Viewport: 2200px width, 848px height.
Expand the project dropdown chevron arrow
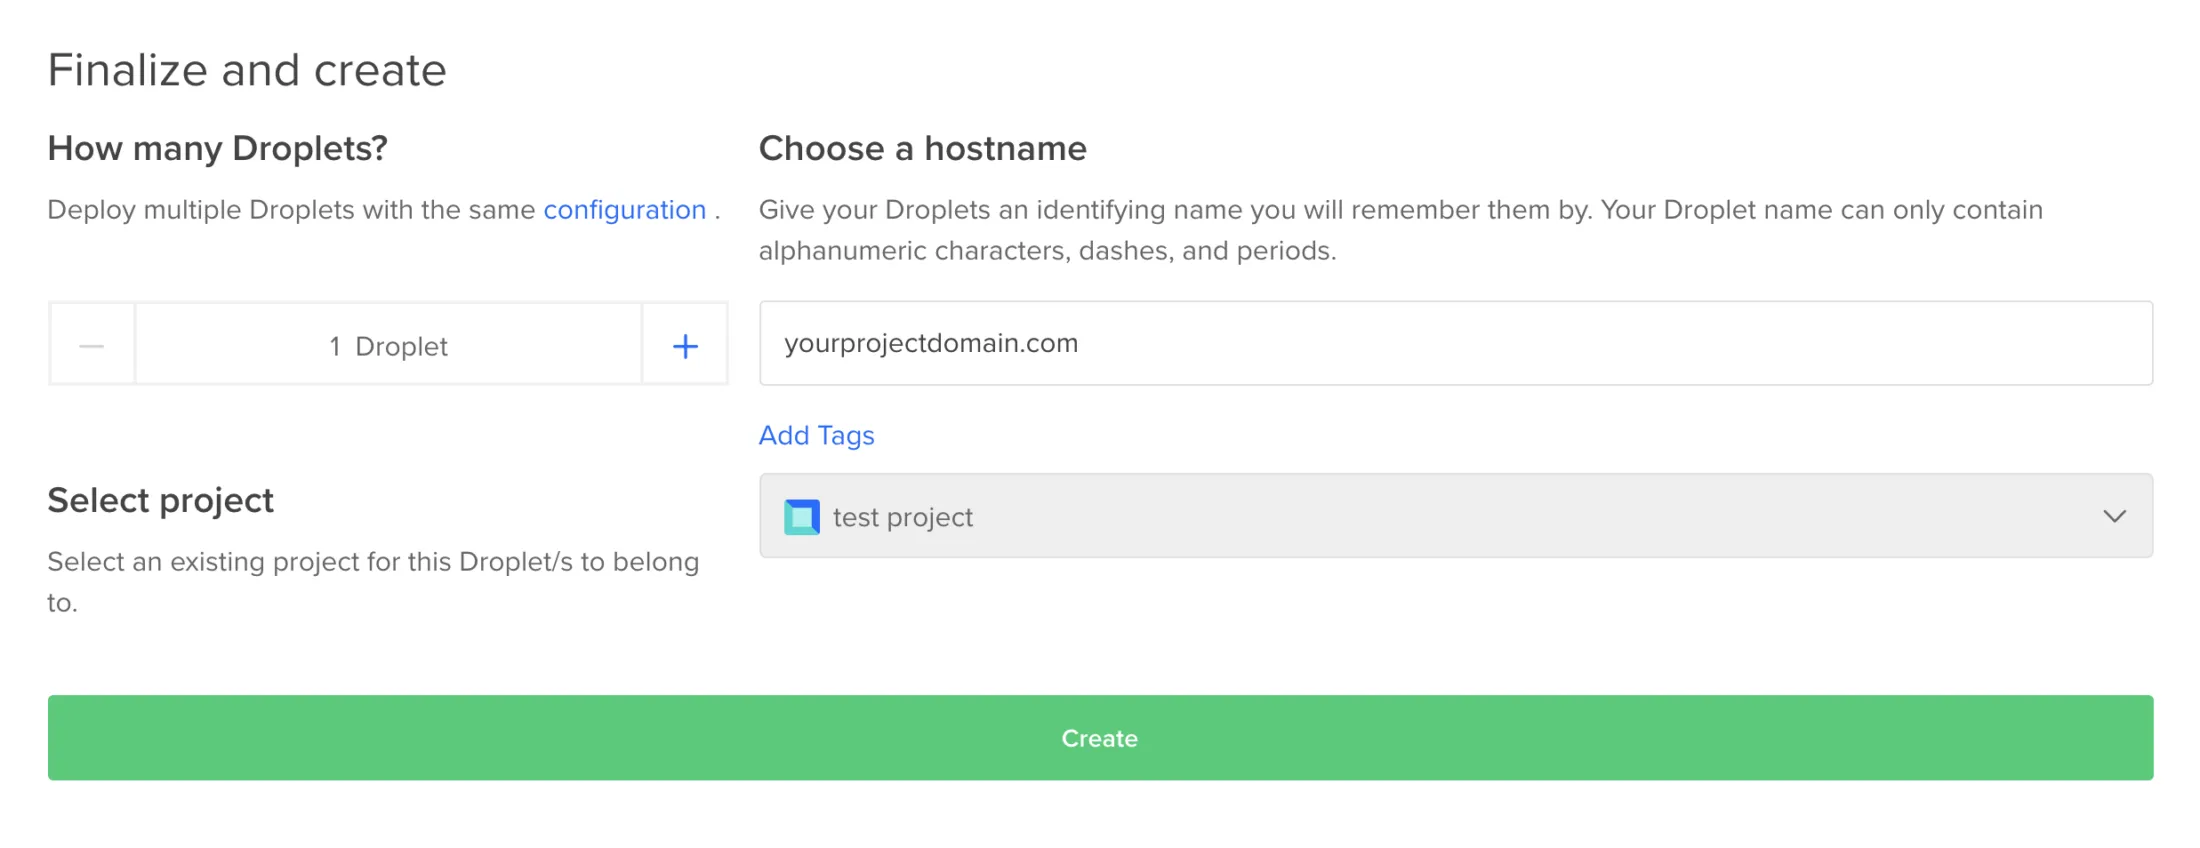(x=2114, y=517)
